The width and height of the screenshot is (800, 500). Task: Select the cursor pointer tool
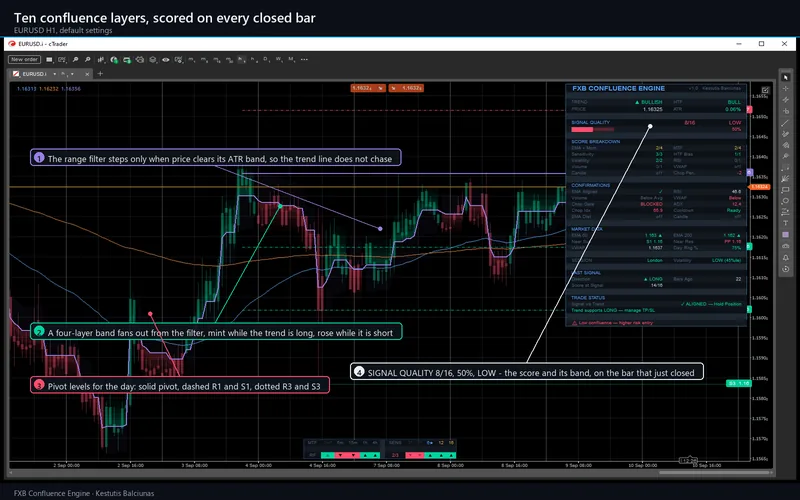tap(785, 77)
